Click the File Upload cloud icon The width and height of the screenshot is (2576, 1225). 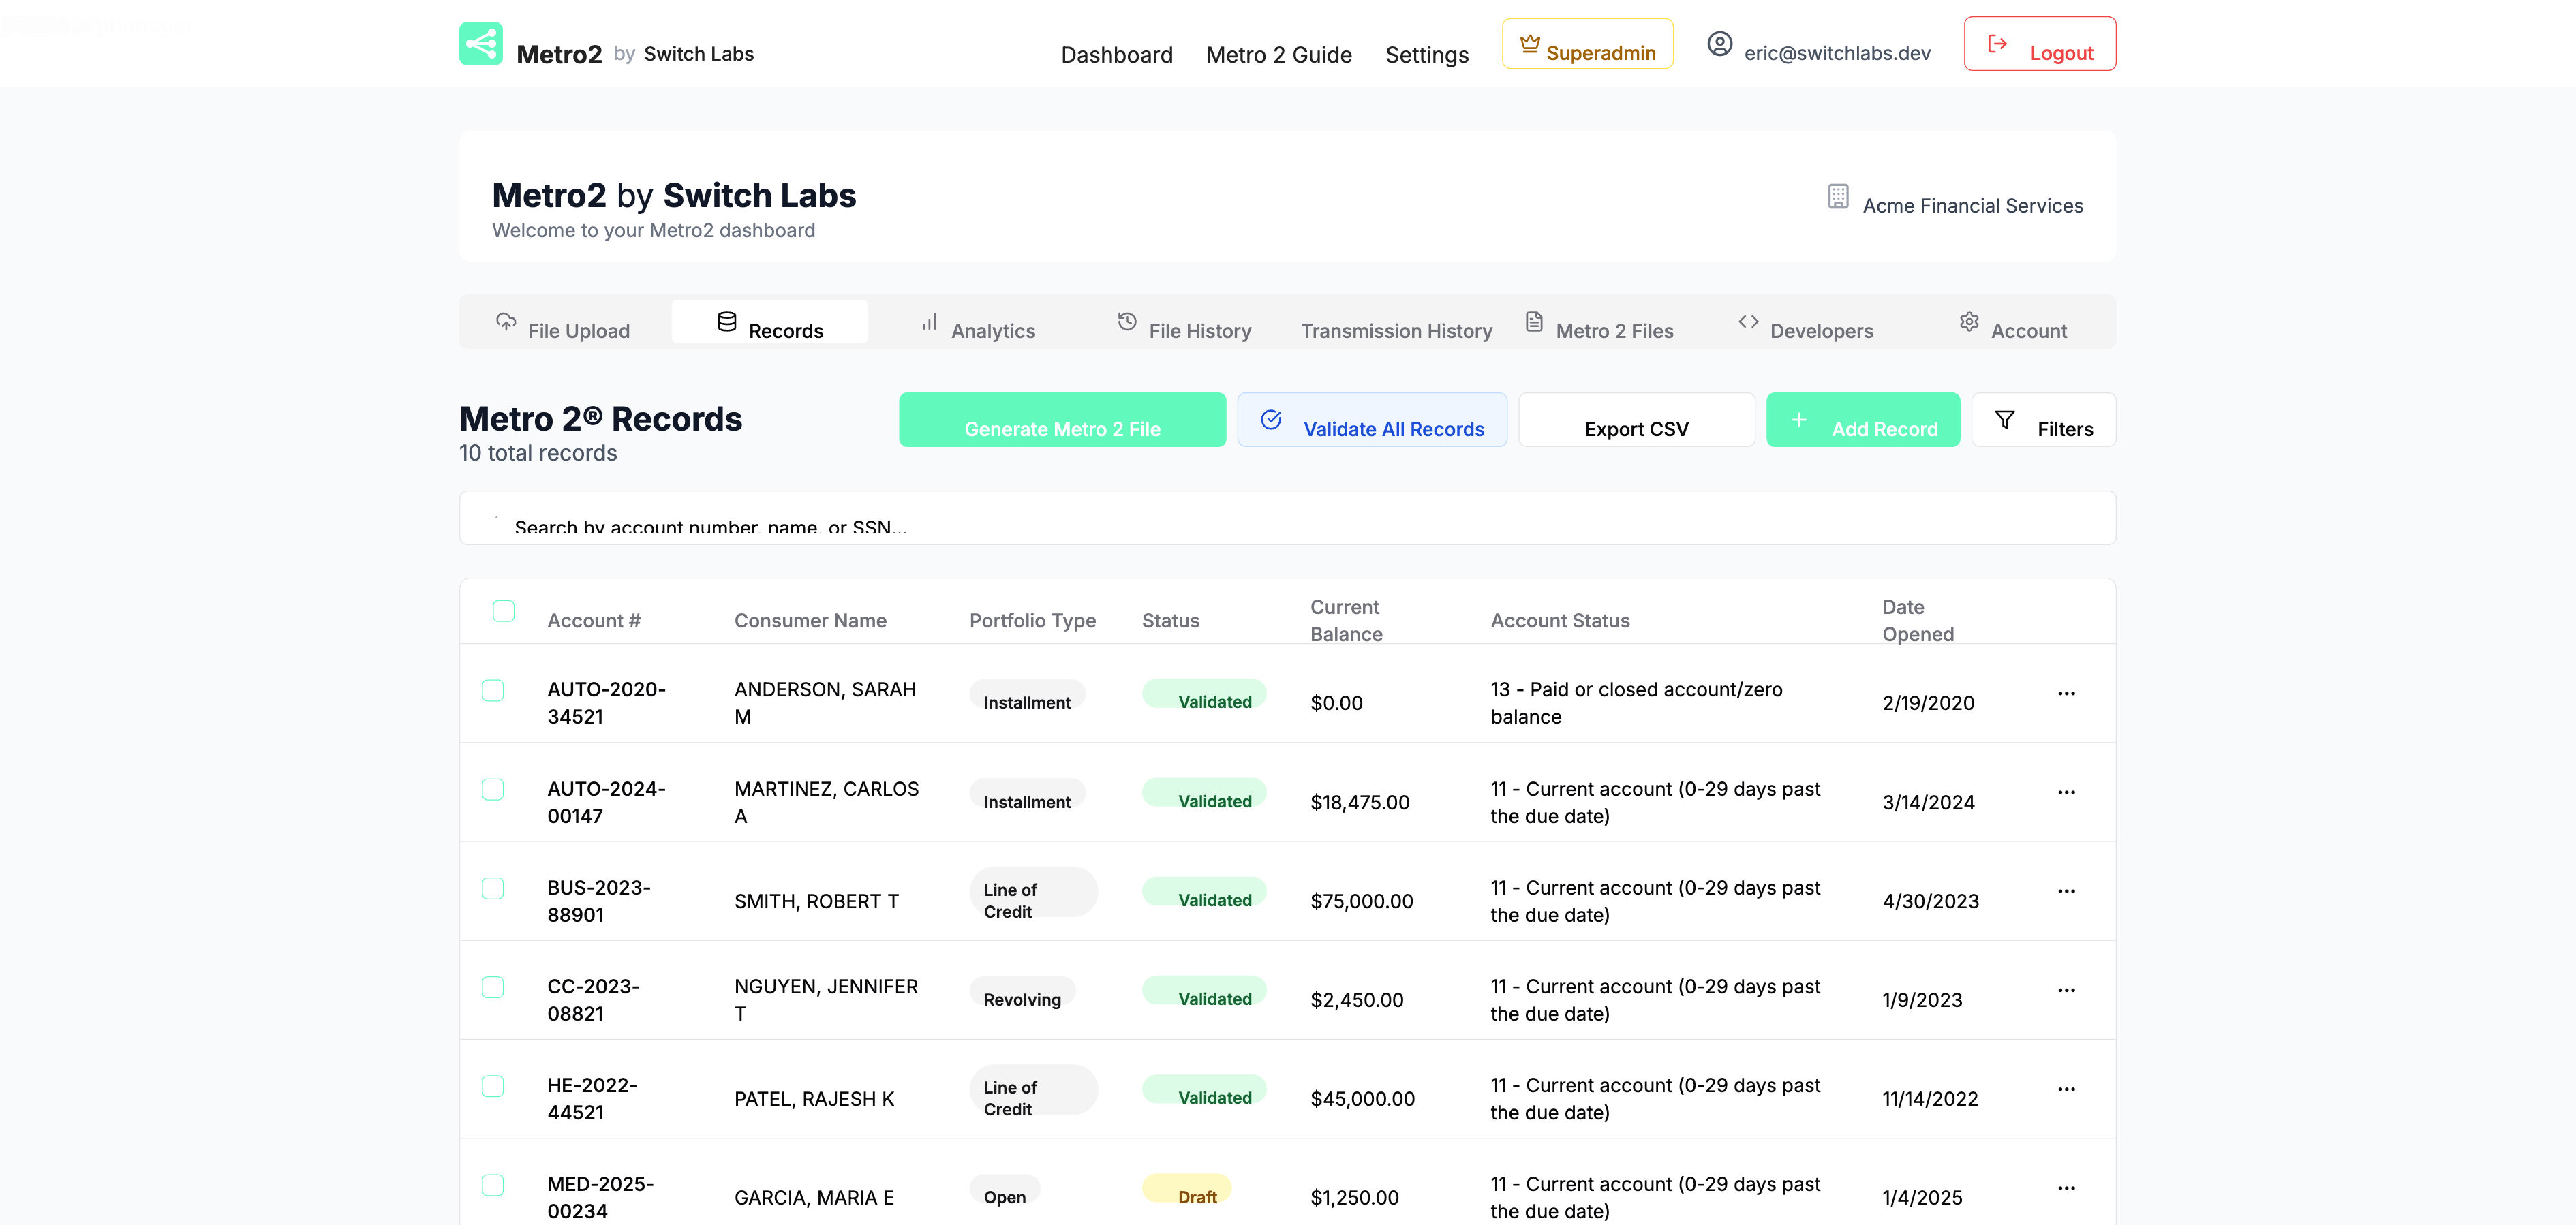(x=506, y=322)
